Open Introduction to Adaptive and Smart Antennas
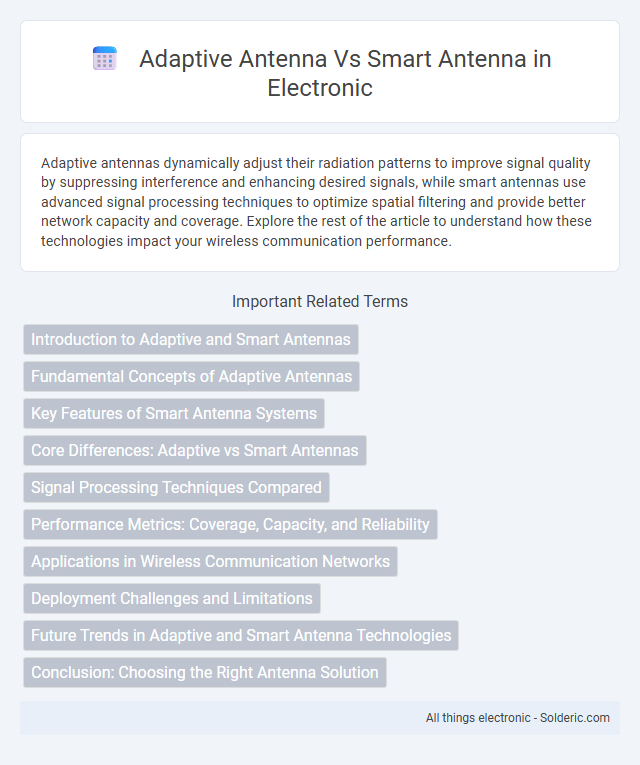Screen dimensions: 640x765 click(191, 339)
